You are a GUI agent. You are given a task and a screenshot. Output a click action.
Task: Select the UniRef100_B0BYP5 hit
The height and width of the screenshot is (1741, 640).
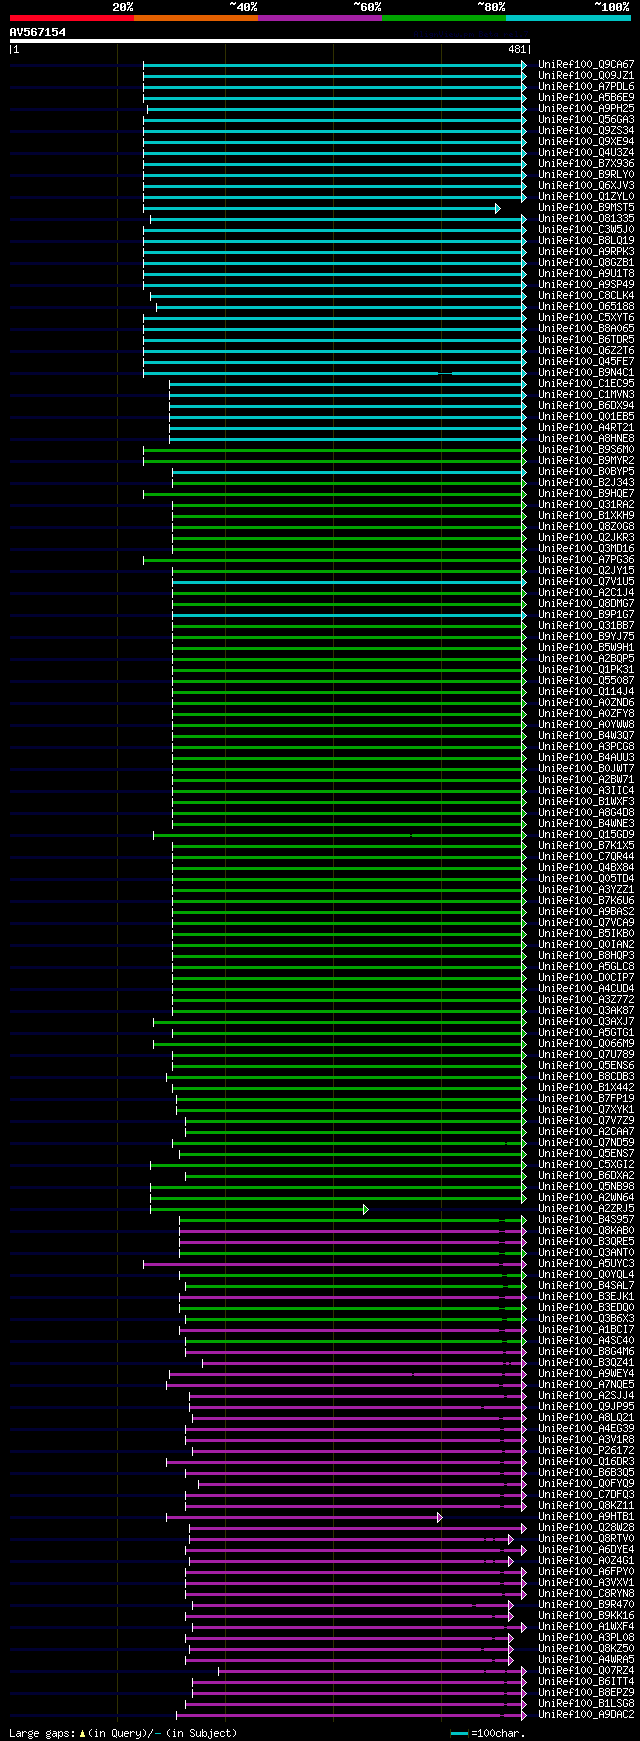coord(586,472)
